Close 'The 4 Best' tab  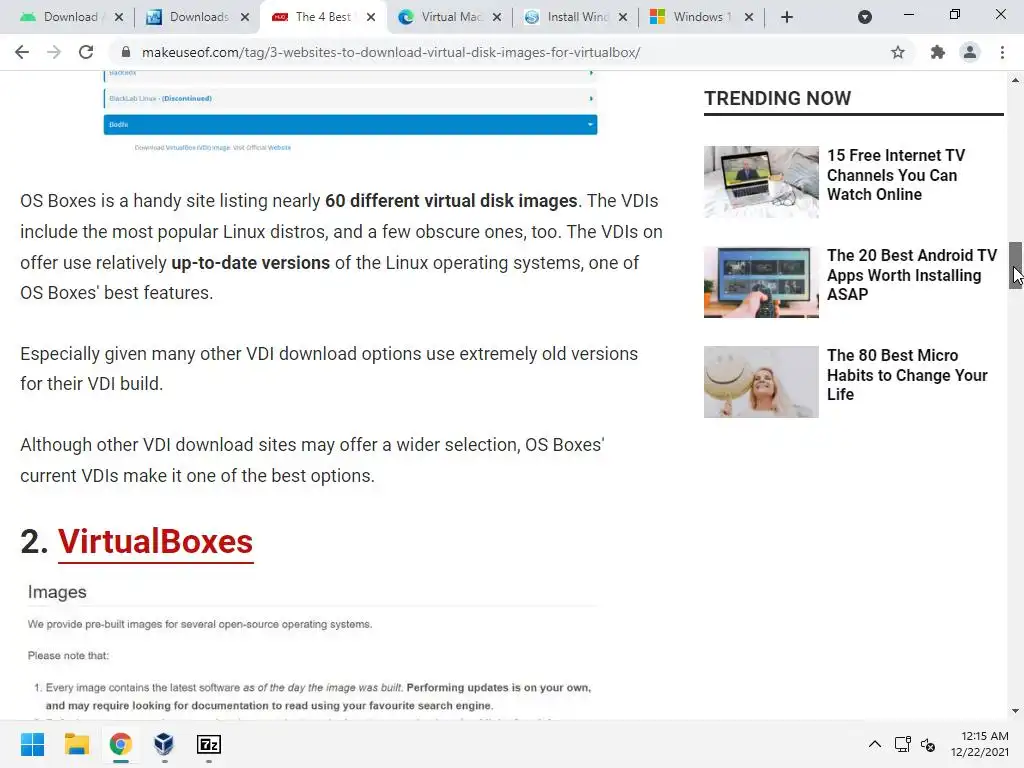371,17
